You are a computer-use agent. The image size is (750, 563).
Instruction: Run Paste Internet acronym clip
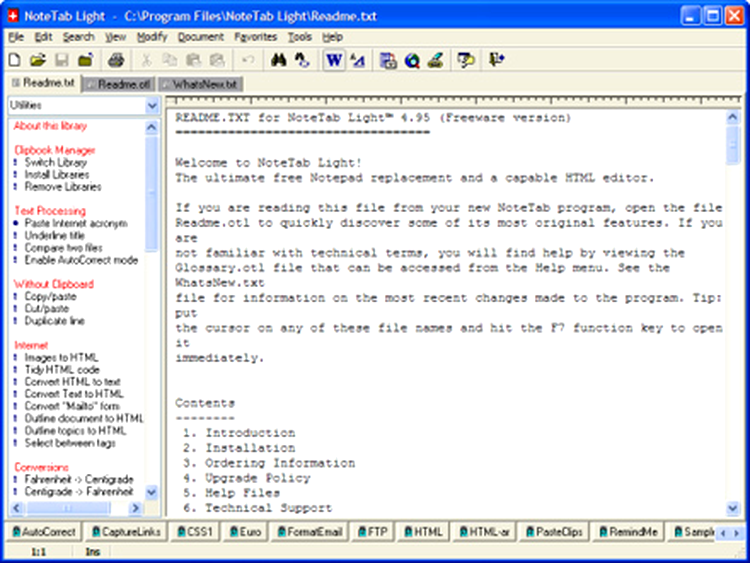click(x=76, y=223)
